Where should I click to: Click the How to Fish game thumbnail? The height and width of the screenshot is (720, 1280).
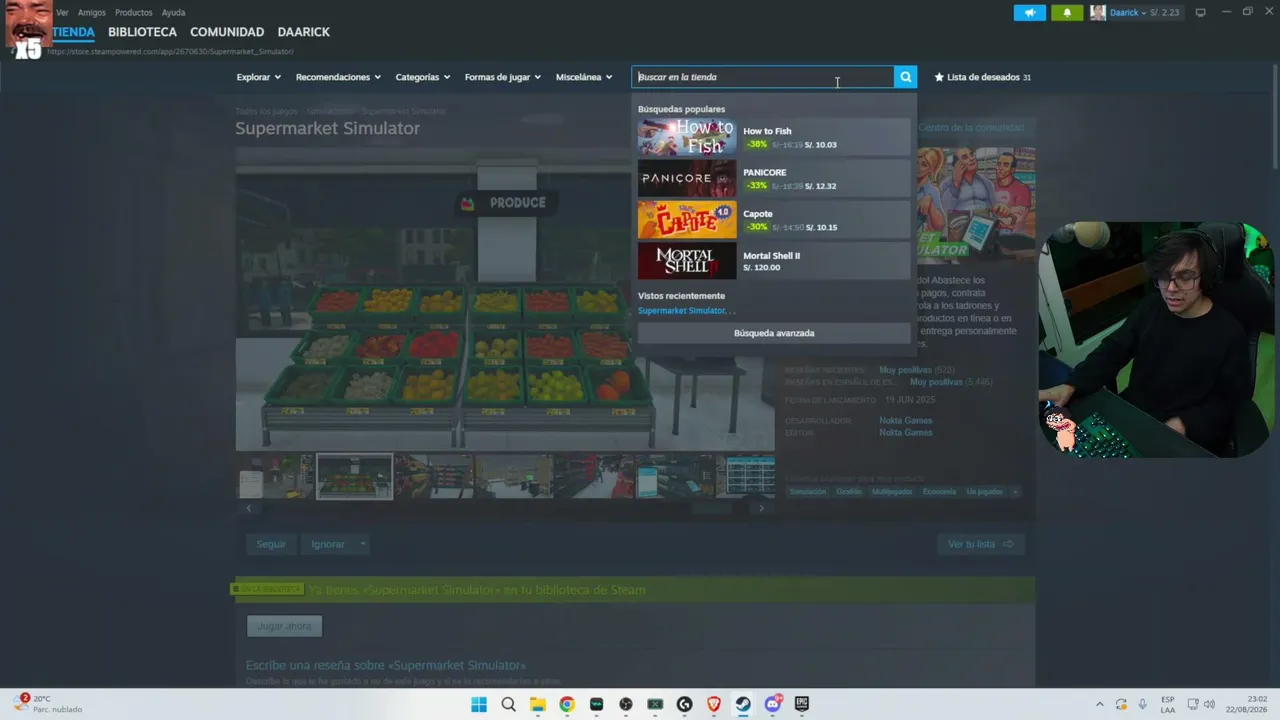[x=687, y=137]
